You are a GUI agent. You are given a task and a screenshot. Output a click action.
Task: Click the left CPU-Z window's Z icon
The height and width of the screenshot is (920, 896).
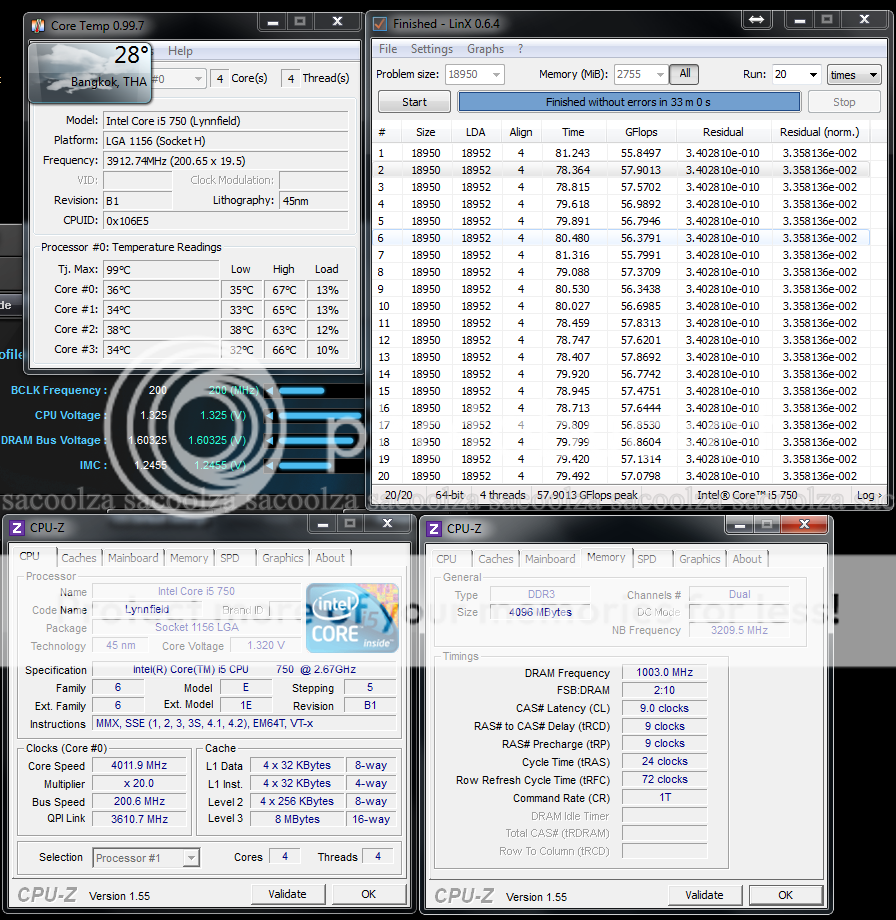pos(16,528)
